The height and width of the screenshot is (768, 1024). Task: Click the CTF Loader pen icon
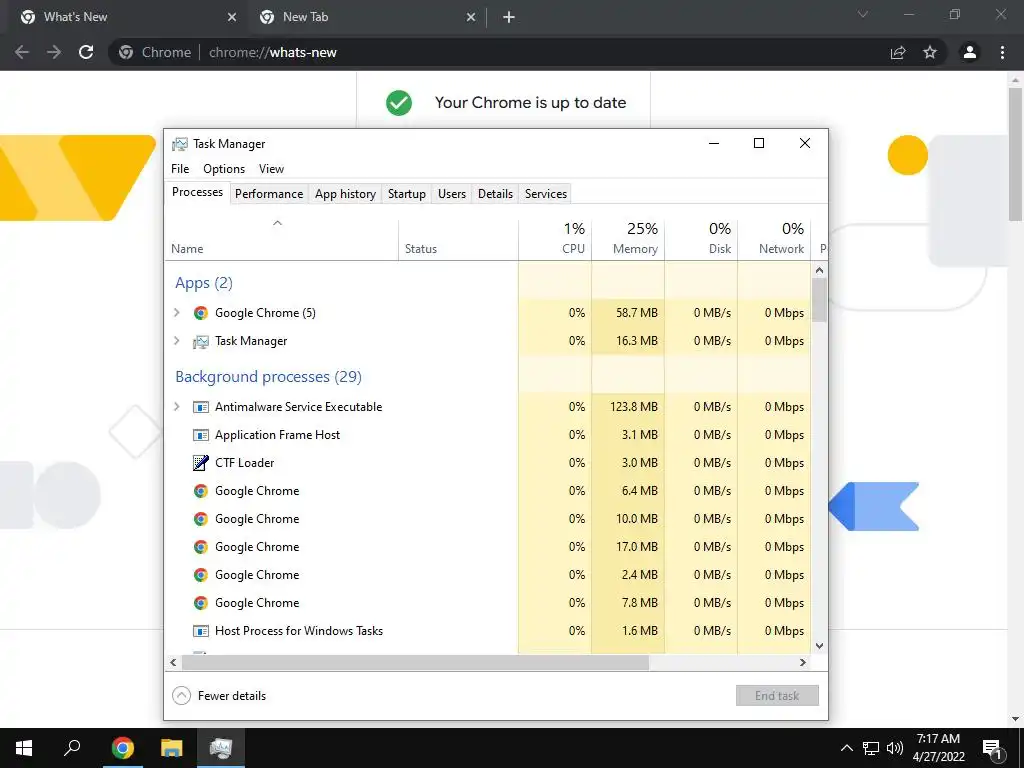pos(200,463)
